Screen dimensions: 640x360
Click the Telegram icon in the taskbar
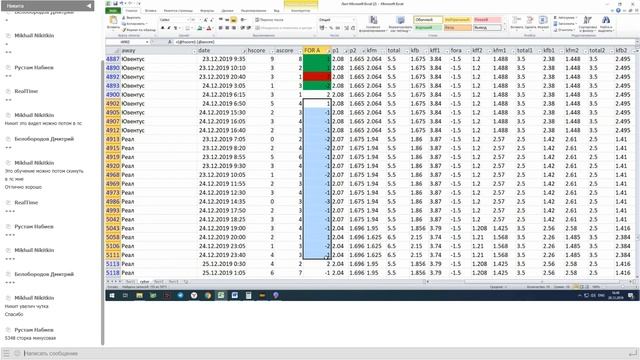pyautogui.click(x=180, y=296)
